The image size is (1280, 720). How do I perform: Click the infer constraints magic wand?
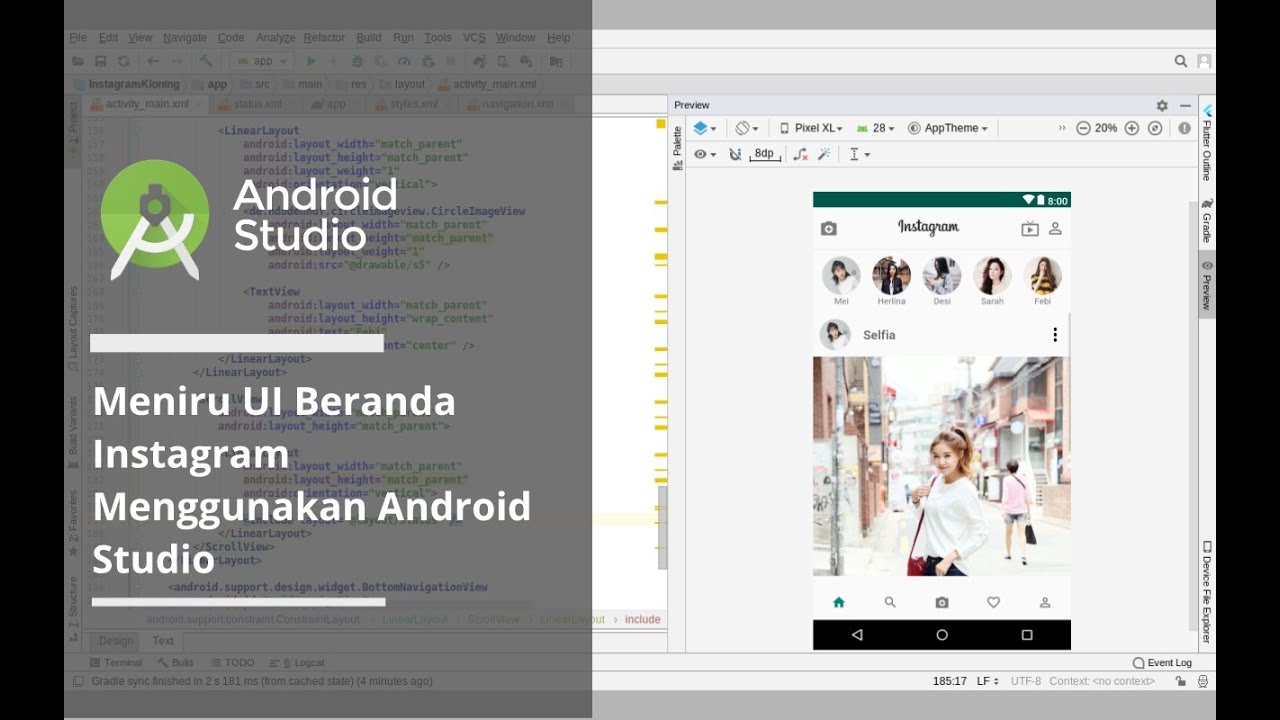click(x=824, y=154)
